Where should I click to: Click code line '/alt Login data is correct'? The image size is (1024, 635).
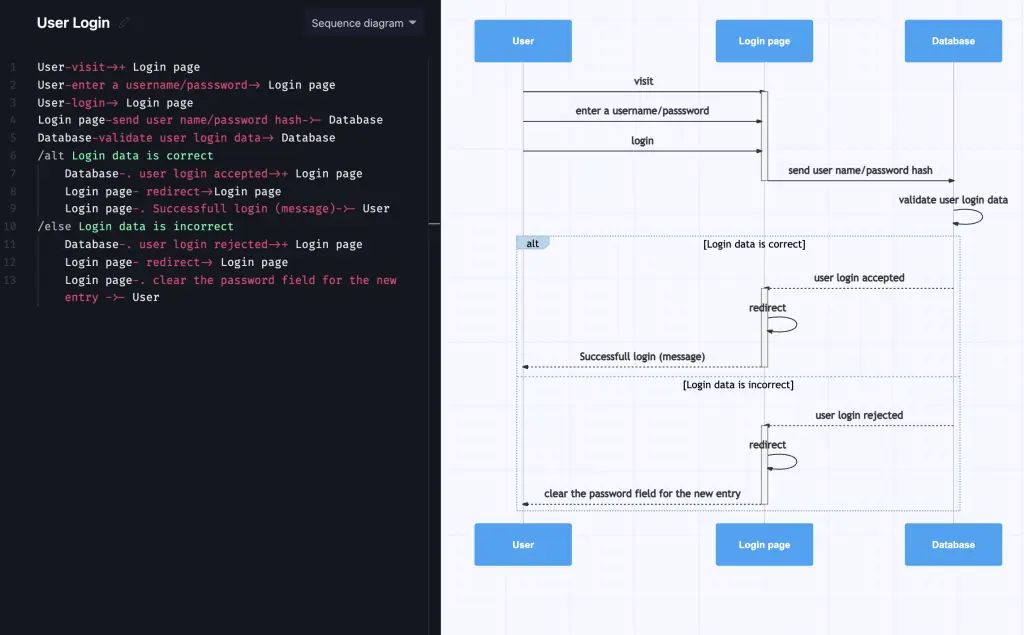(125, 155)
